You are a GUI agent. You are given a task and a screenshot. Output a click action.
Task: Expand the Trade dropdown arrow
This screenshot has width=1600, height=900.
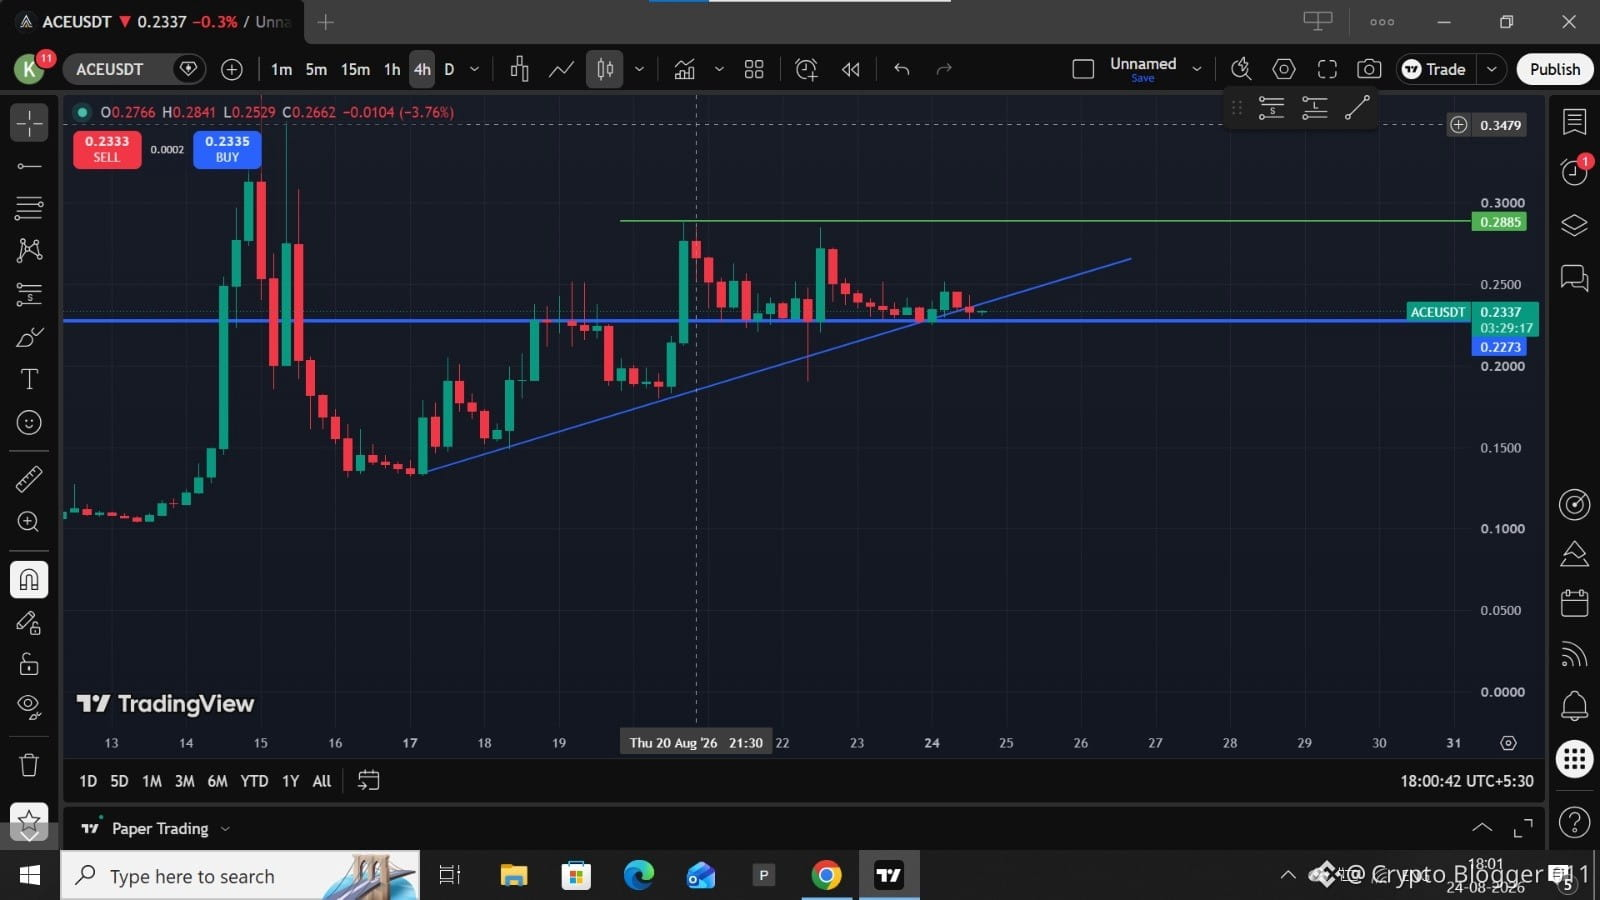tap(1492, 69)
